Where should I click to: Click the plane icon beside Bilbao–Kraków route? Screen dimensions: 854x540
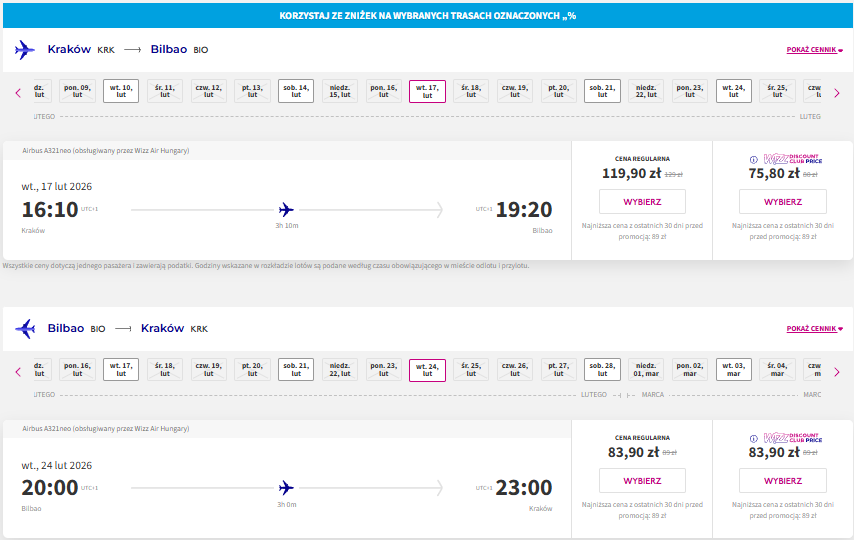[25, 329]
